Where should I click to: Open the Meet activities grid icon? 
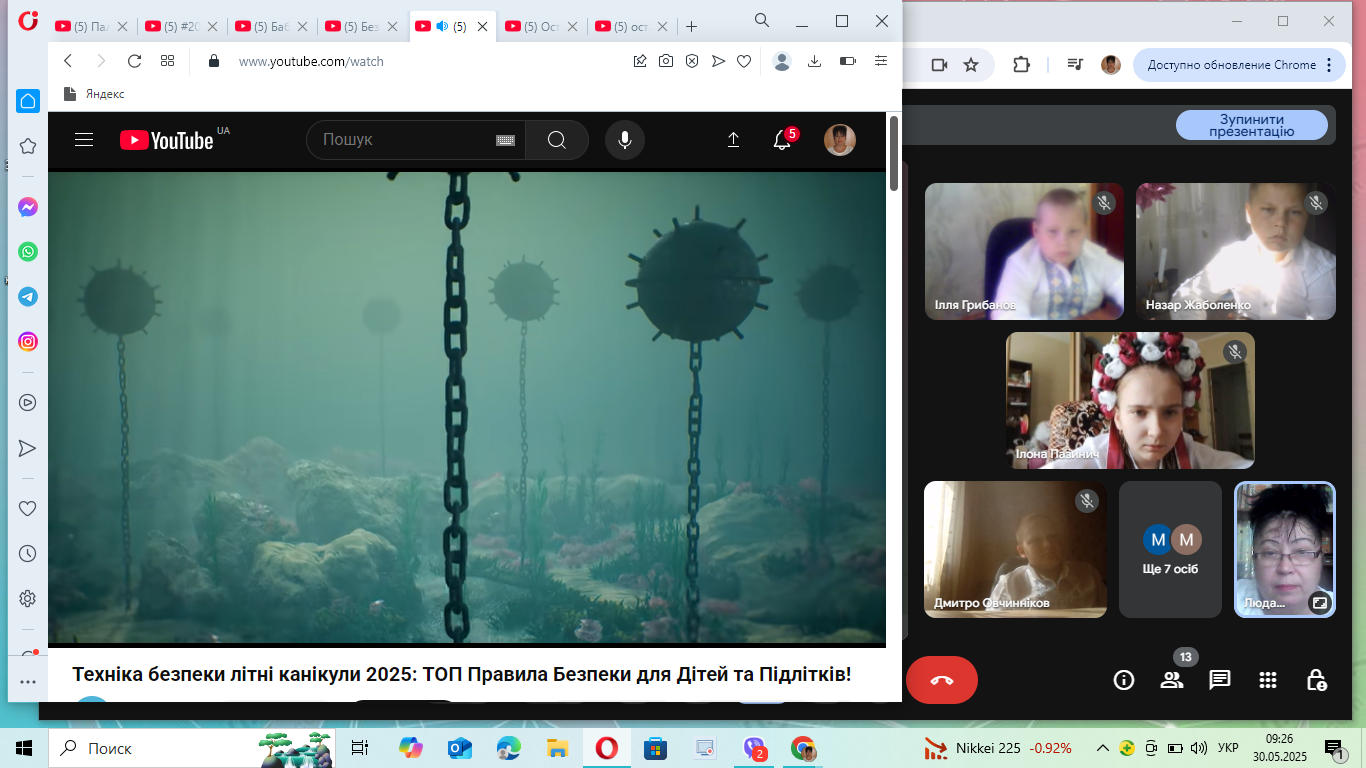click(1268, 680)
